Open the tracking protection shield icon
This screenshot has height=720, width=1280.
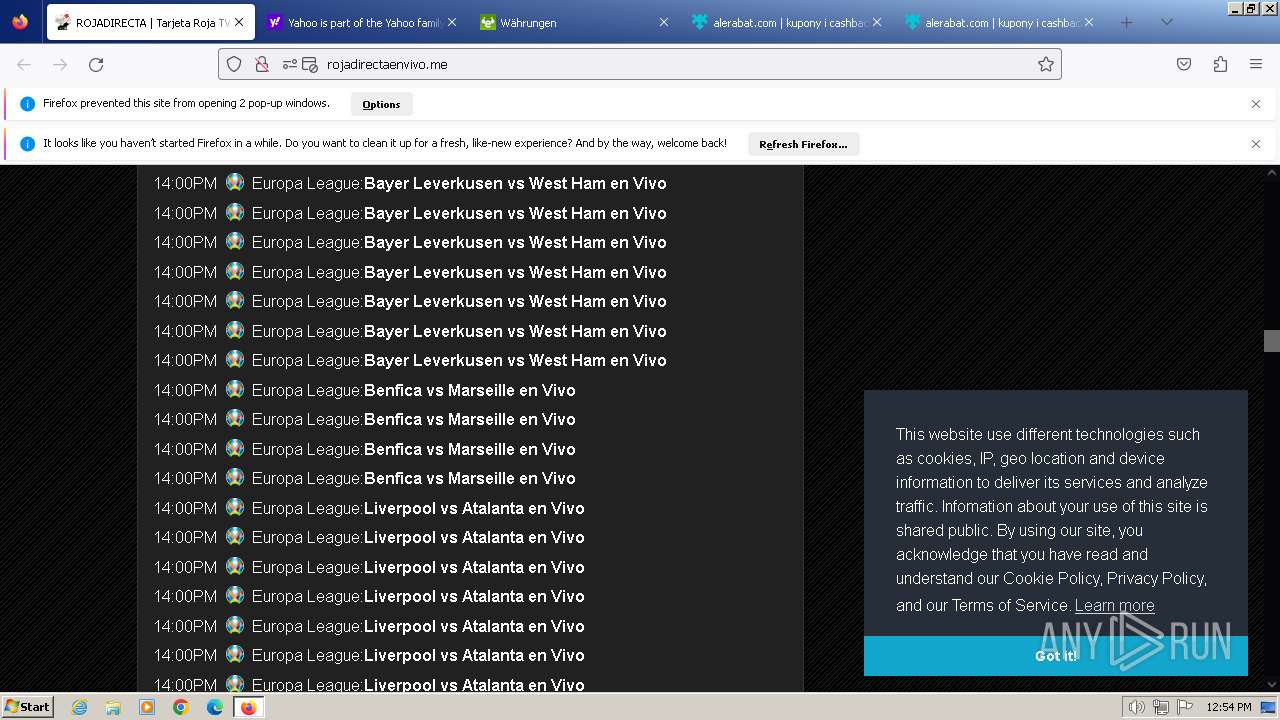tap(234, 64)
